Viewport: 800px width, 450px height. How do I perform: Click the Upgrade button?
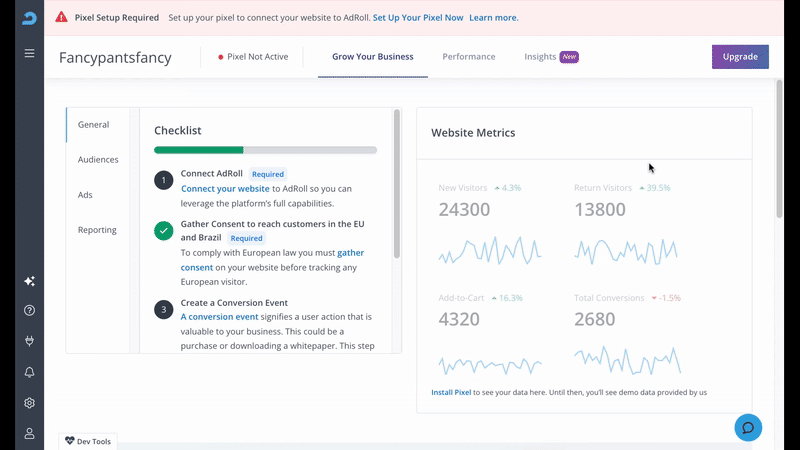coord(740,57)
